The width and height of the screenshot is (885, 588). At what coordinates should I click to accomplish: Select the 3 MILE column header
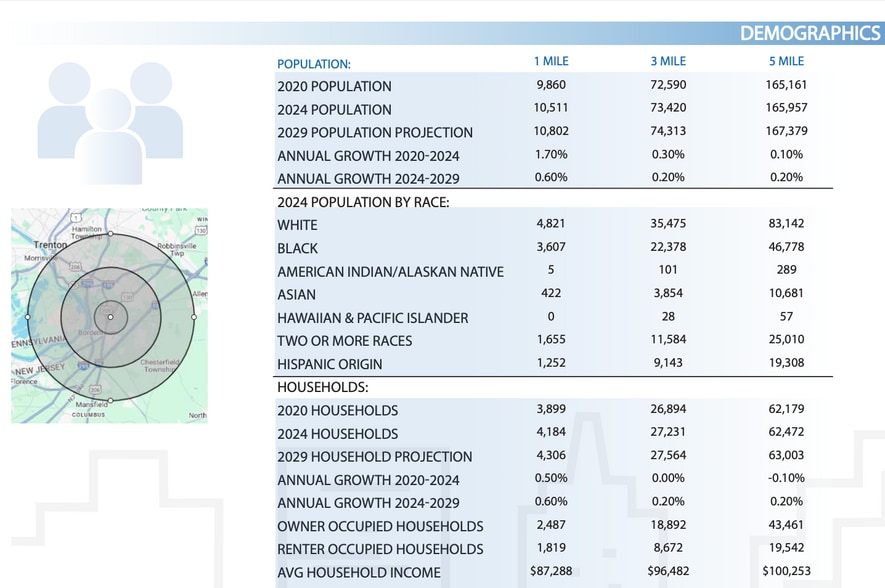click(x=668, y=62)
